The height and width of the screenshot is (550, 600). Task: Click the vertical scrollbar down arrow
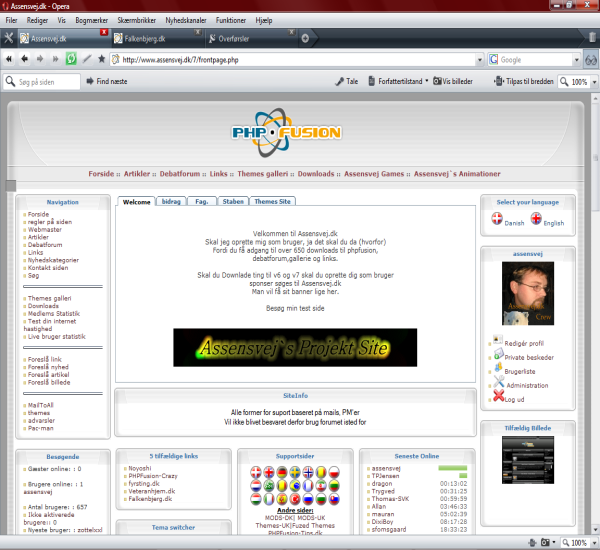(595, 530)
